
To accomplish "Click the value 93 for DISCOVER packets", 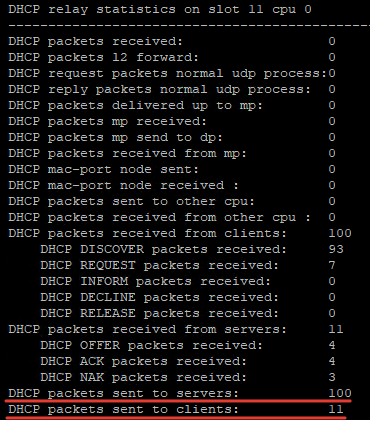I will point(336,249).
